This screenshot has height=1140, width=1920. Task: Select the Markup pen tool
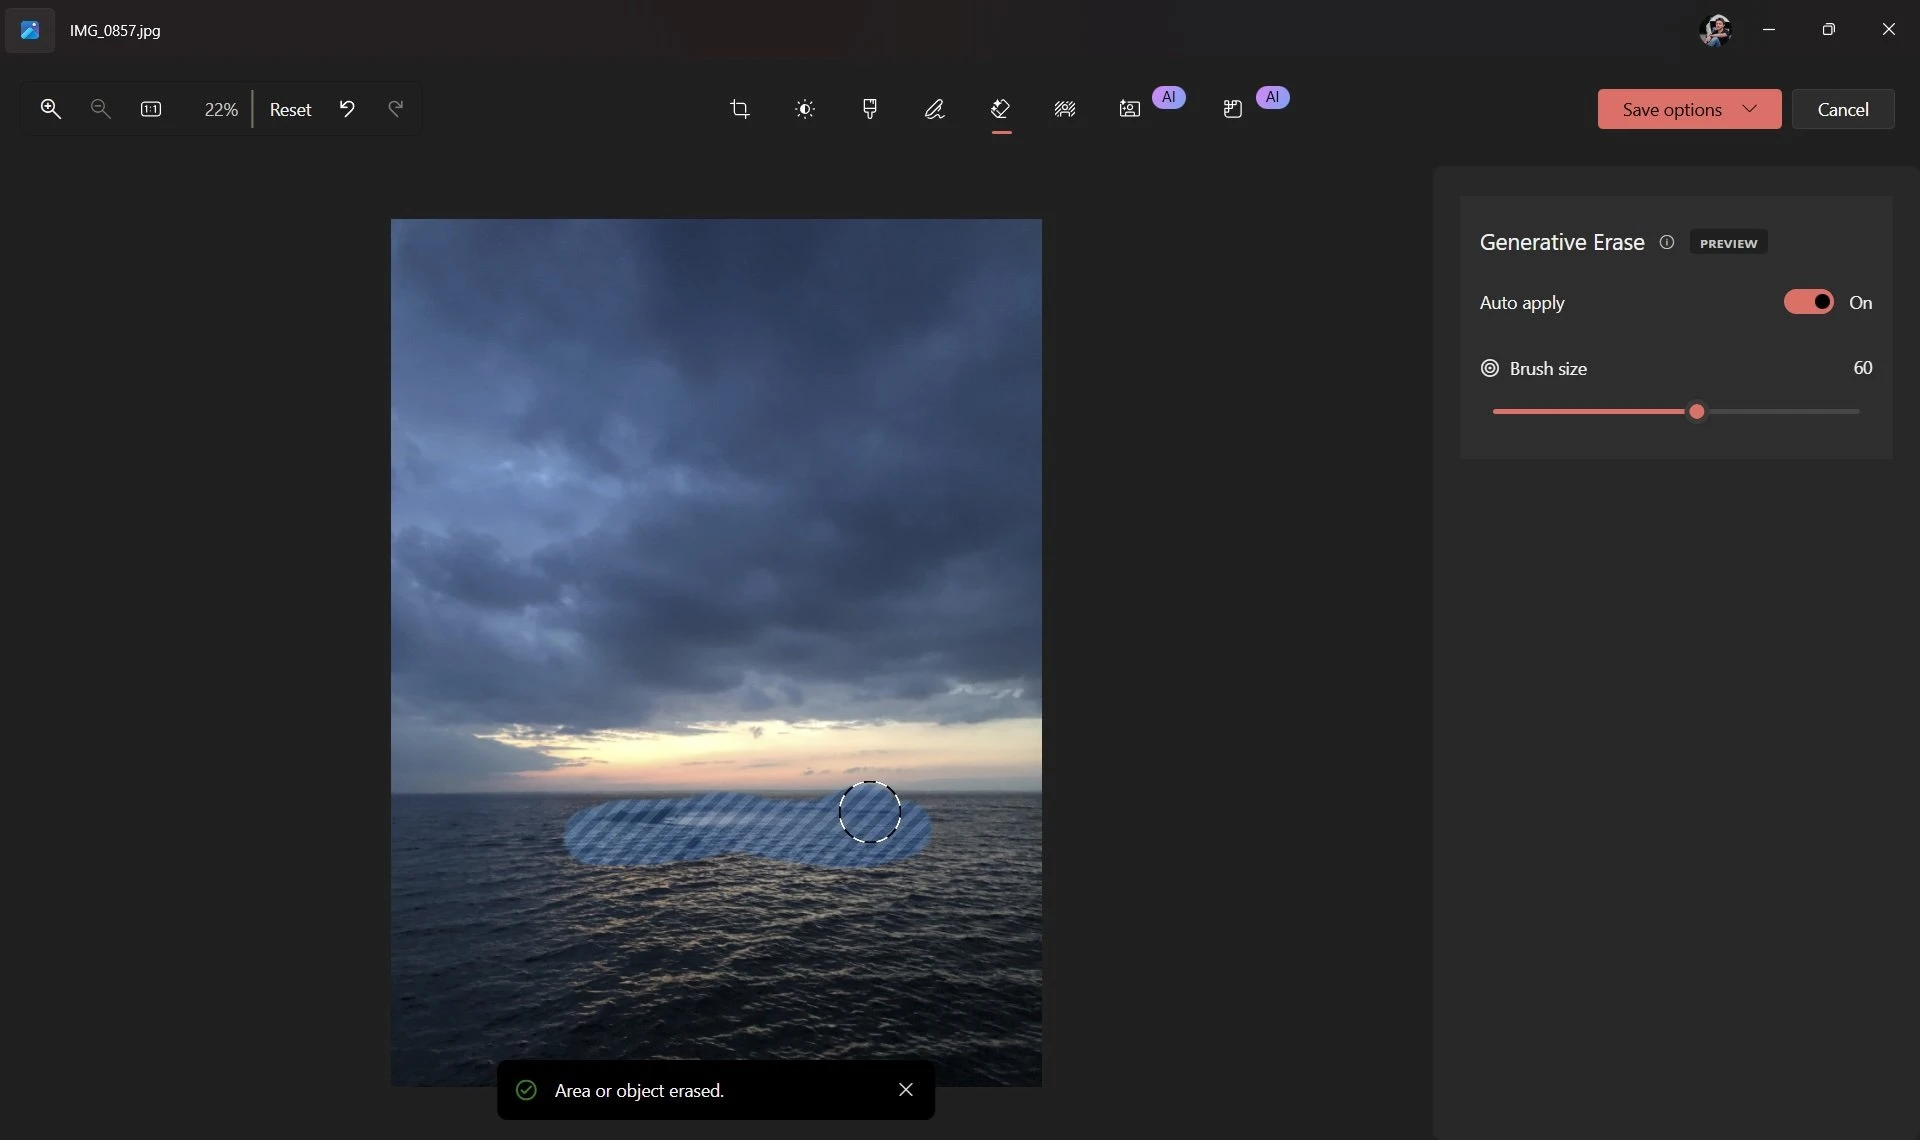(935, 109)
